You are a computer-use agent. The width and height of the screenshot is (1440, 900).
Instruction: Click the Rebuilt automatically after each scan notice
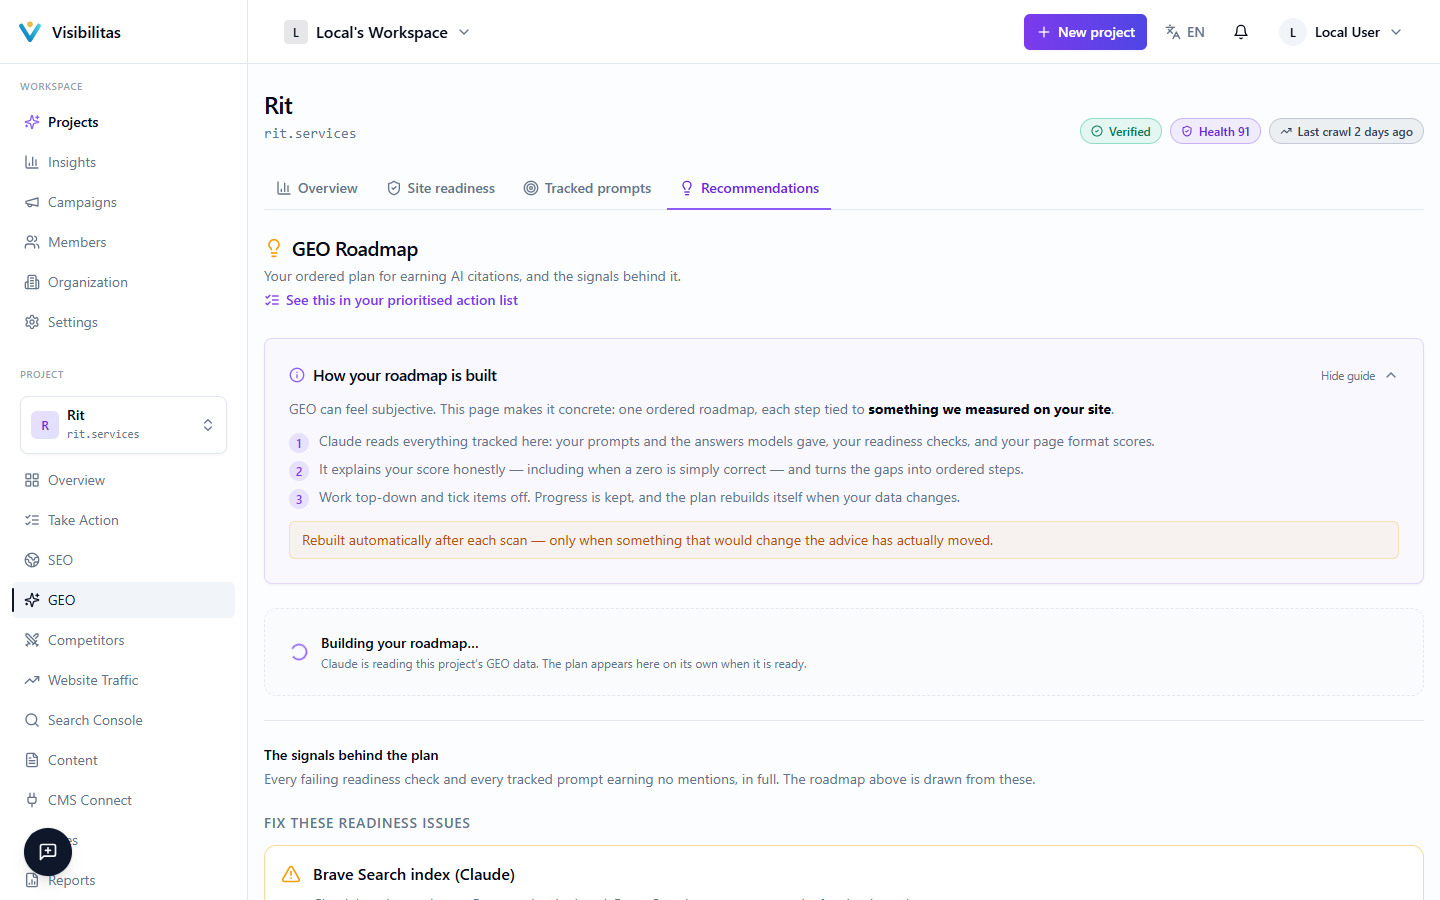tap(844, 540)
